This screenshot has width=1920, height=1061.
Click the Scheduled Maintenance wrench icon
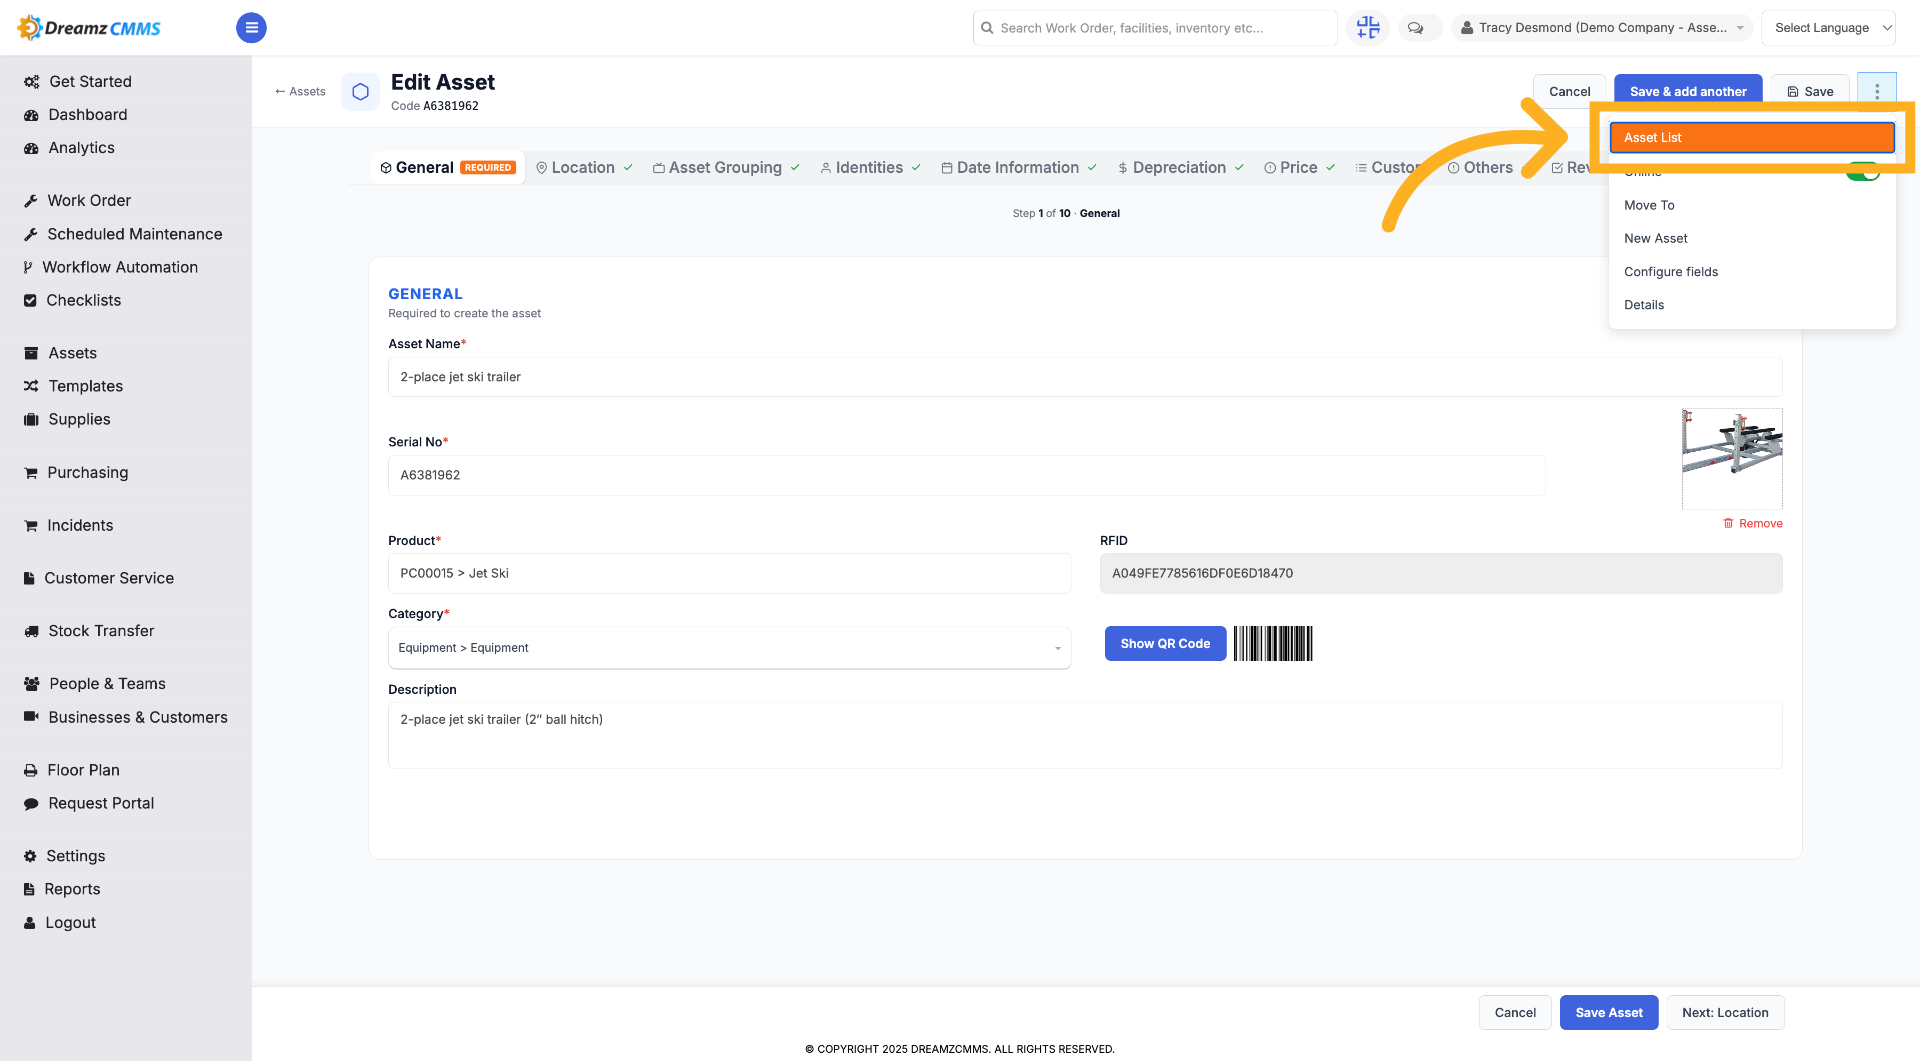pyautogui.click(x=31, y=234)
